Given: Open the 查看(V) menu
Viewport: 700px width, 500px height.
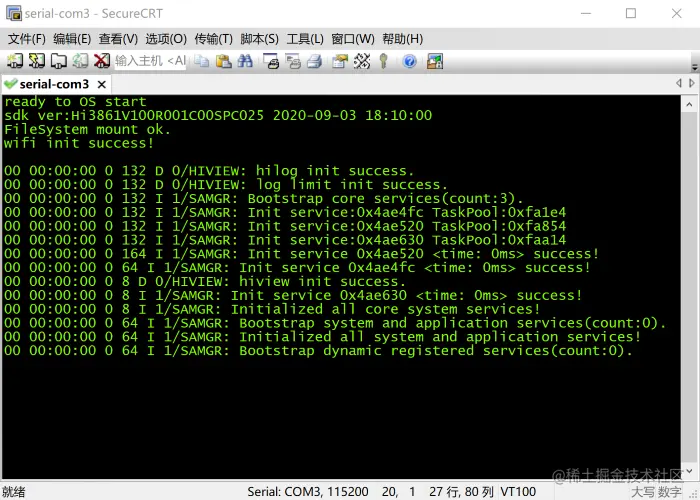Looking at the screenshot, I should tap(118, 39).
